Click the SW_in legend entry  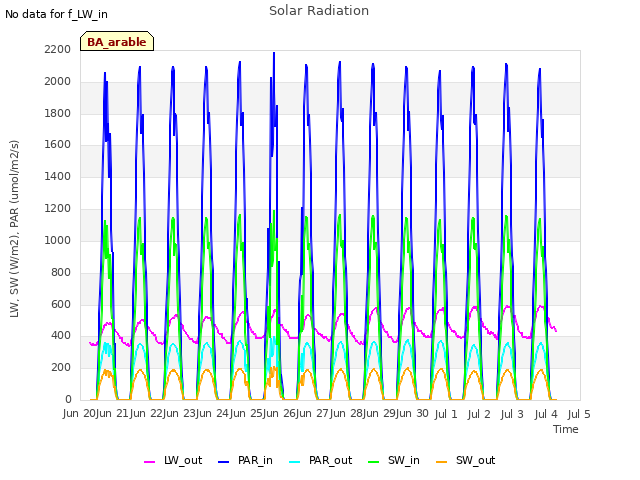(394, 460)
